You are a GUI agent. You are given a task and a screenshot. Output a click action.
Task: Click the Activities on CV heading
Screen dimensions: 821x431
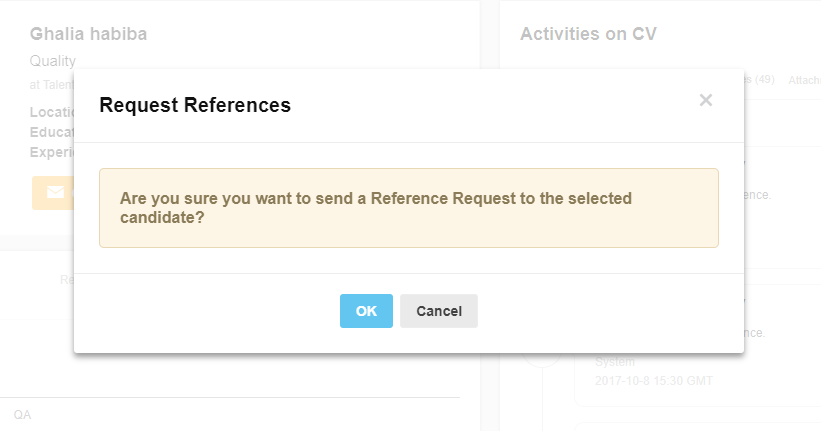point(588,34)
